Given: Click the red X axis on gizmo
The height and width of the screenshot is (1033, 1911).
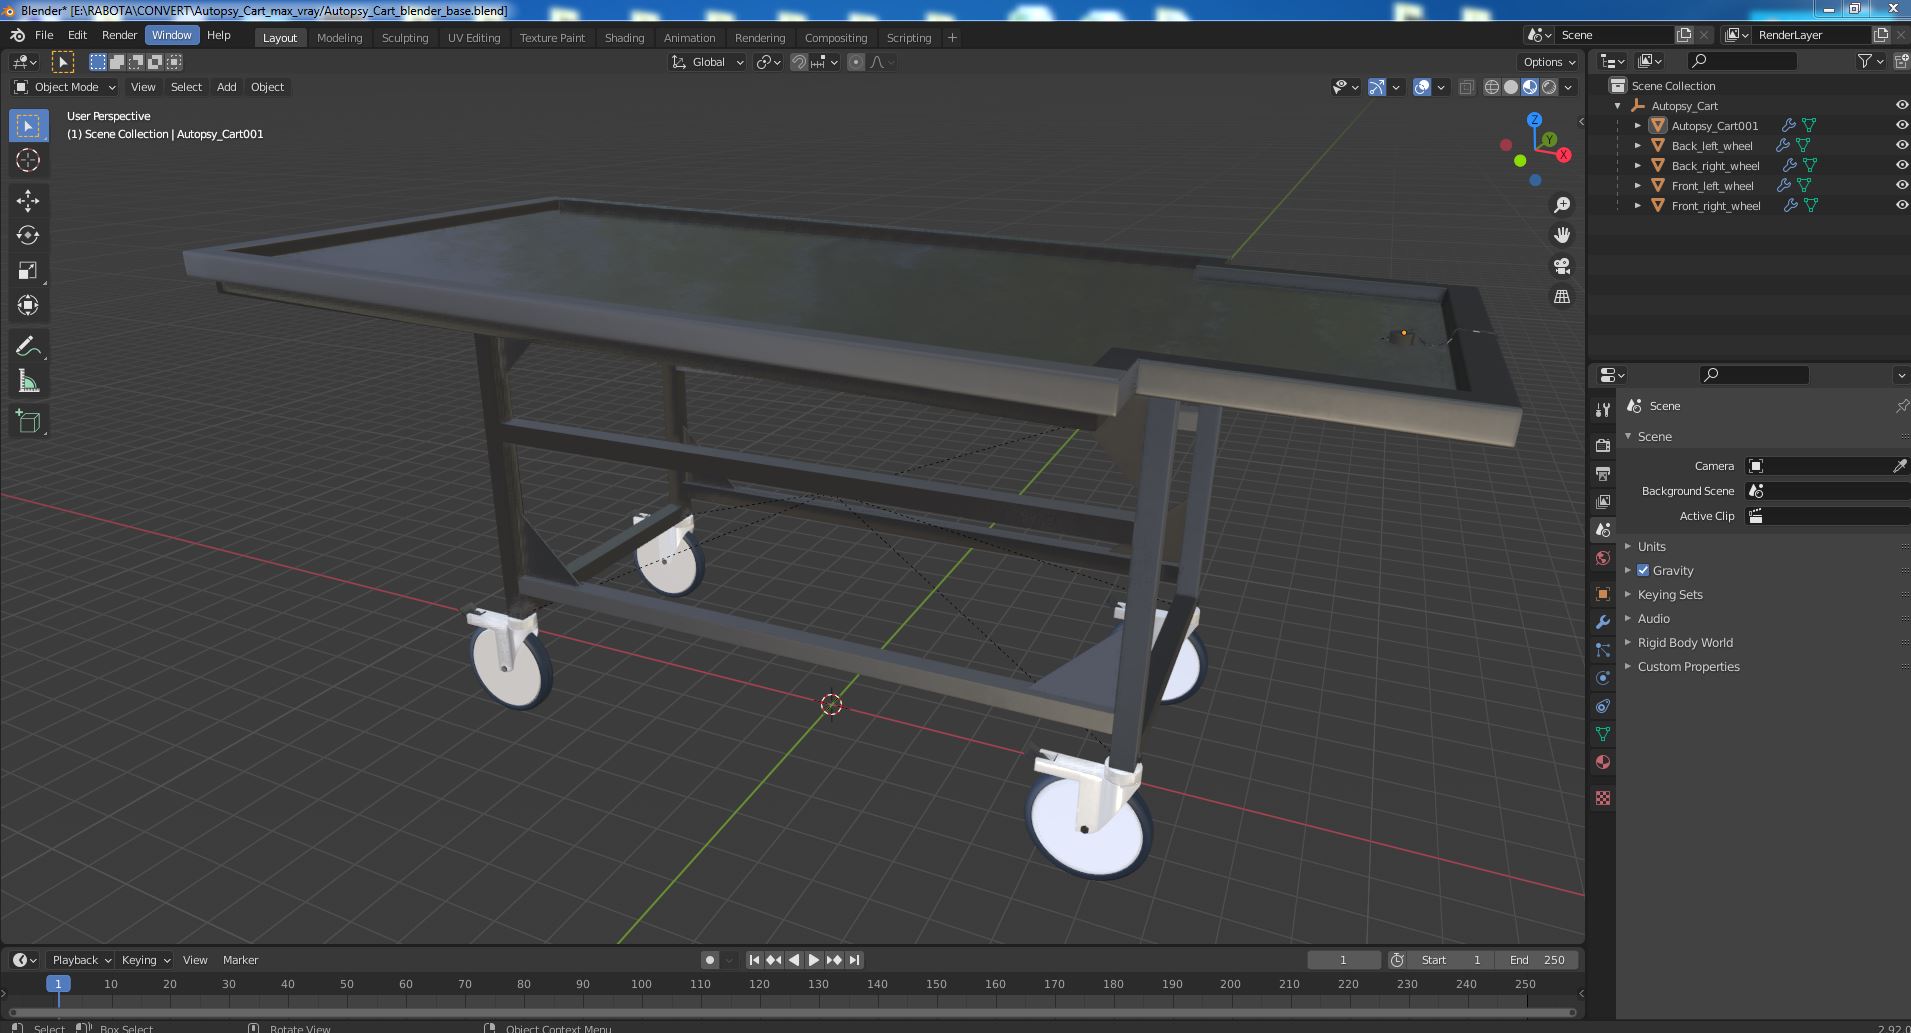Looking at the screenshot, I should pyautogui.click(x=1564, y=155).
